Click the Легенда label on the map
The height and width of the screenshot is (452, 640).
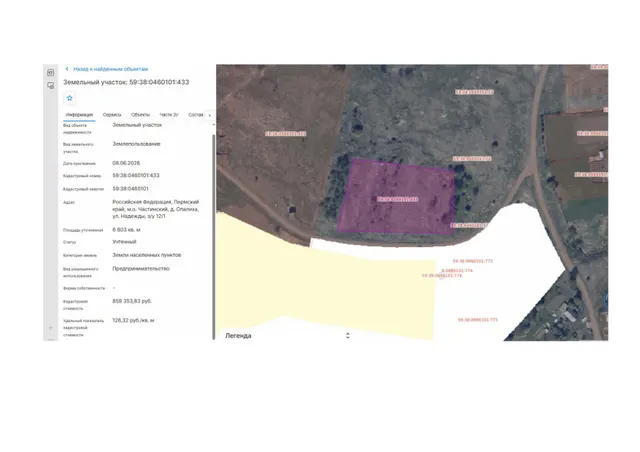click(238, 336)
